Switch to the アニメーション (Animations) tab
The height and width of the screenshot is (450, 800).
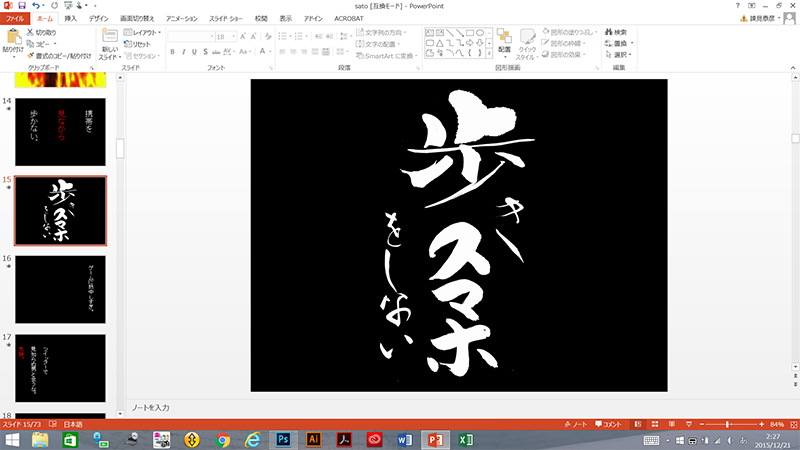click(181, 18)
